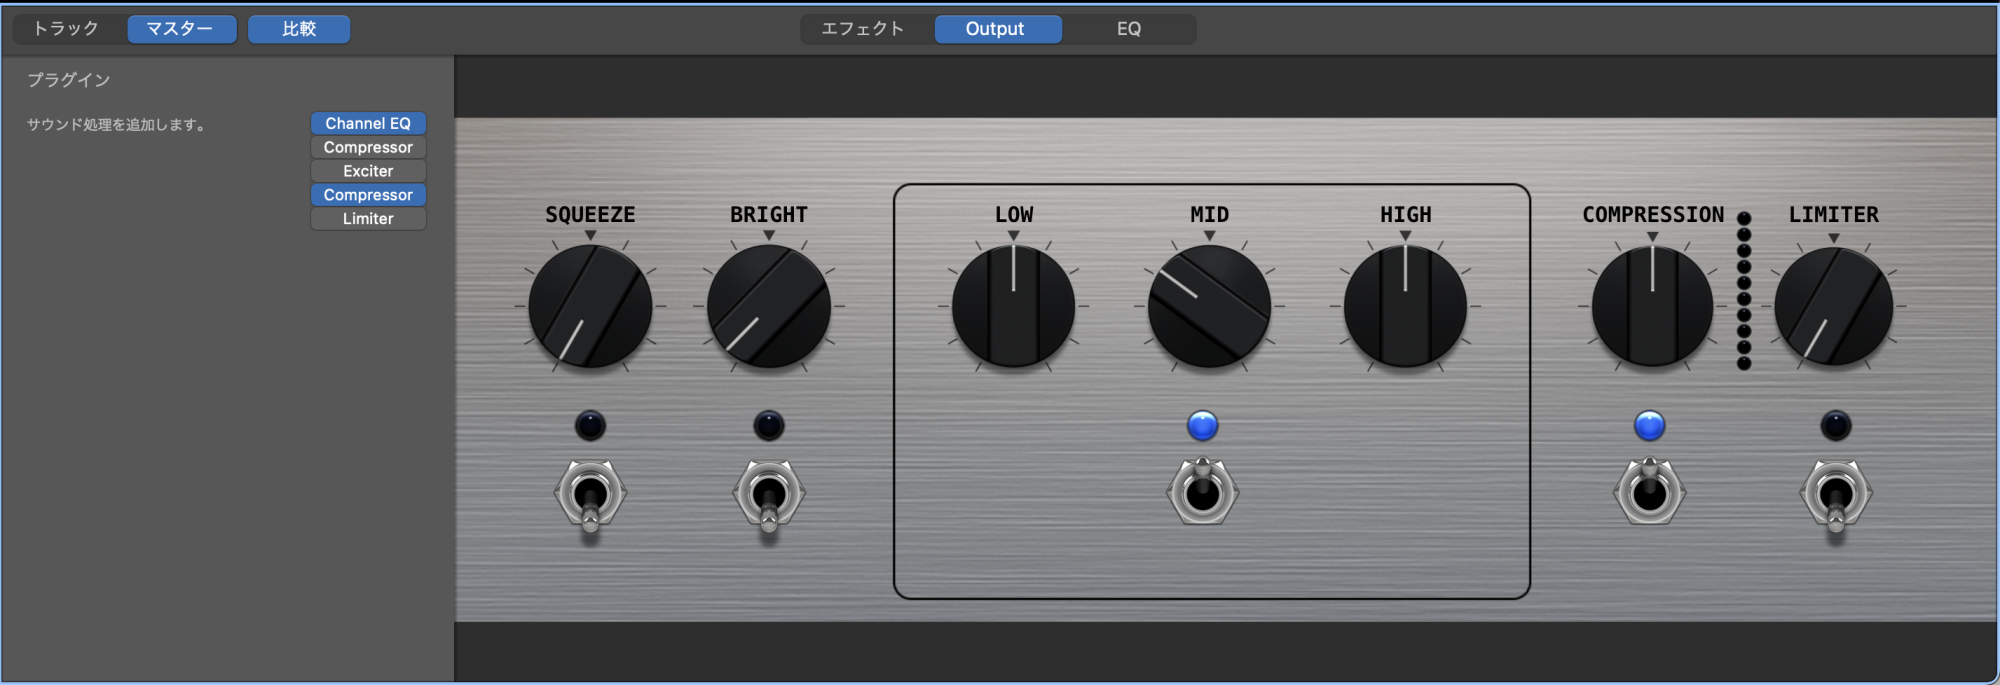The width and height of the screenshot is (2000, 685).
Task: Select the first Compressor plugin slot
Action: 368,147
